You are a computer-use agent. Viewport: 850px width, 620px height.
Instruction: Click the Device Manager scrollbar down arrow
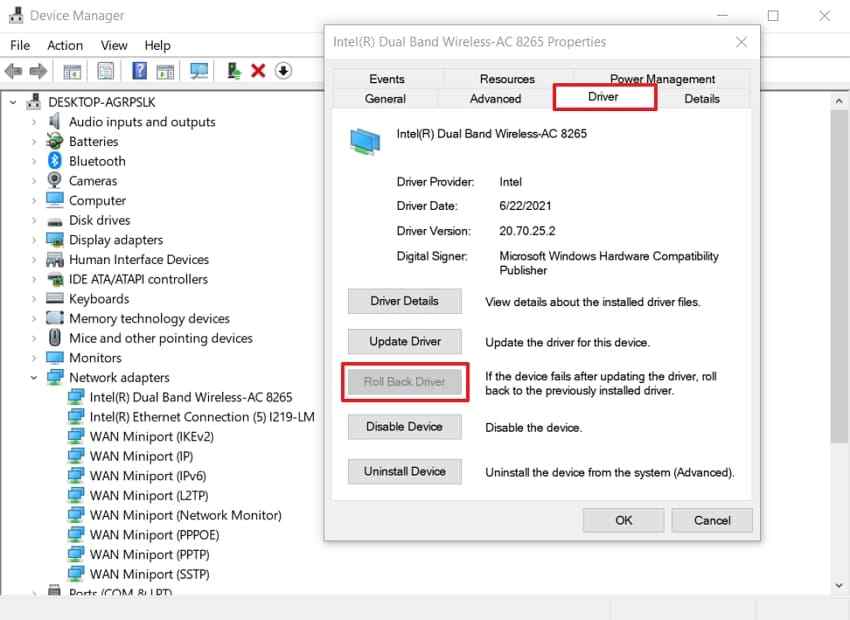[x=839, y=585]
